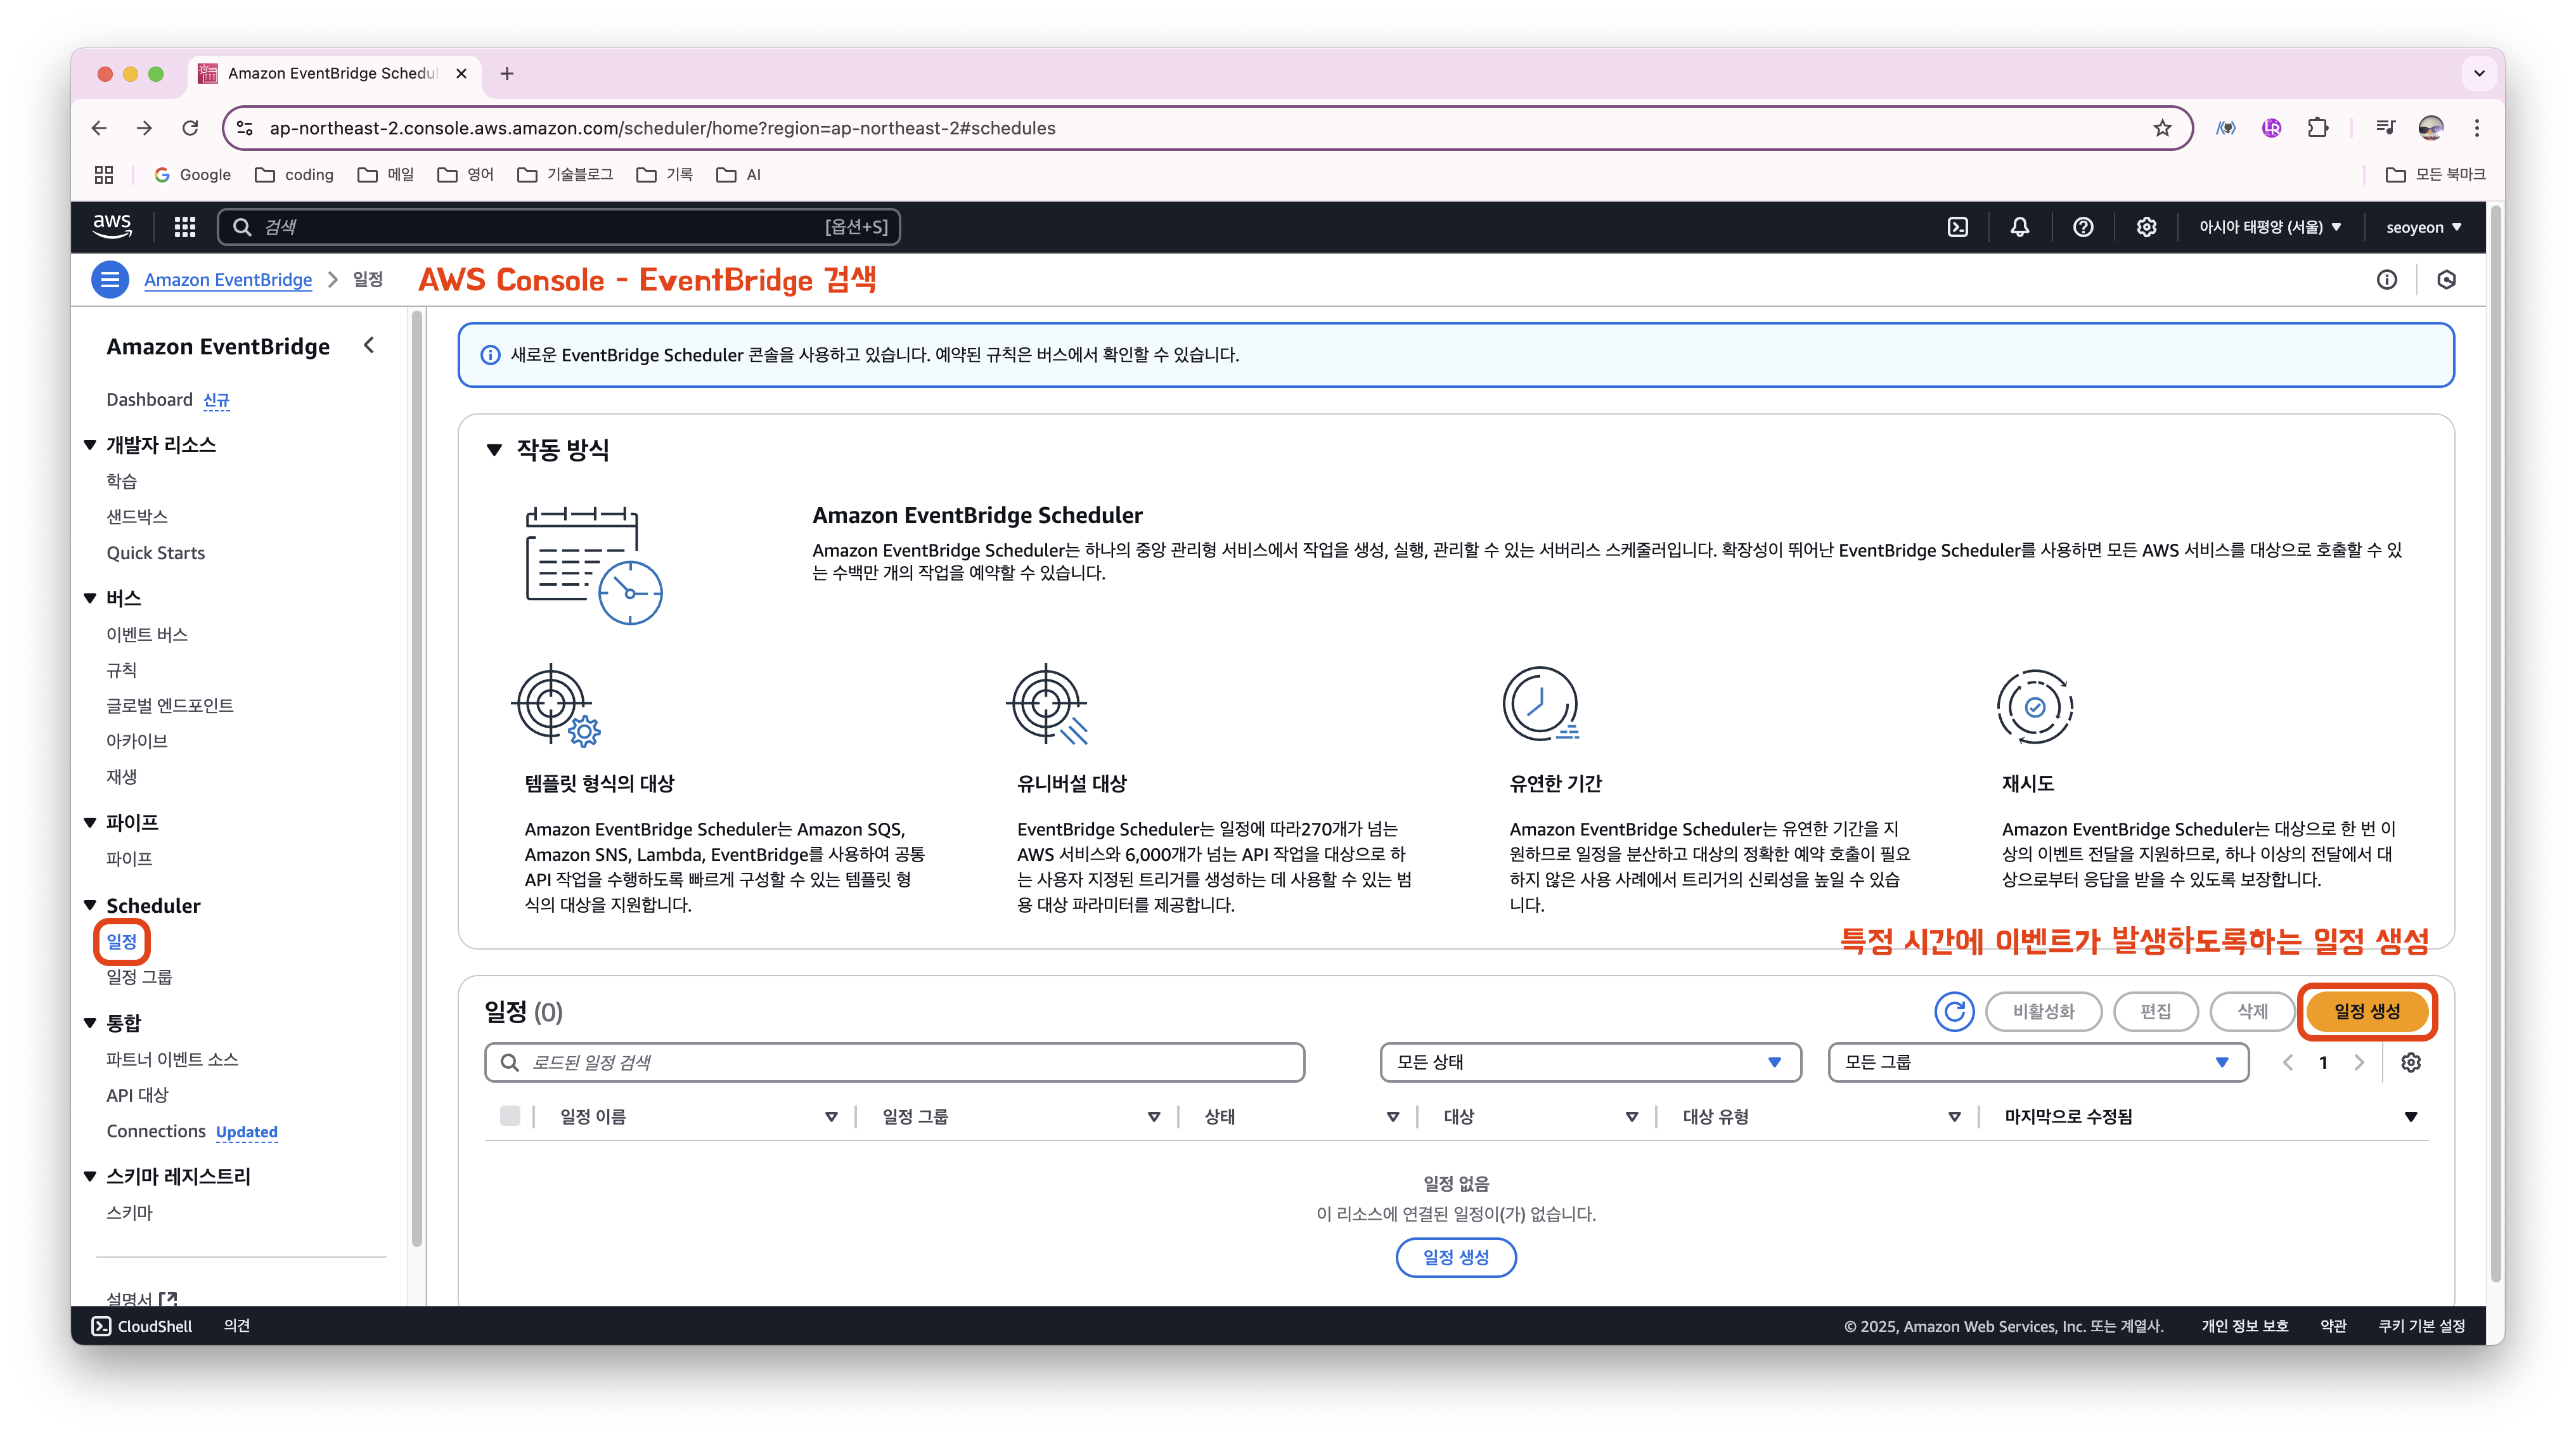The height and width of the screenshot is (1439, 2576).
Task: Open the browser extensions puzzle icon
Action: pos(2318,128)
